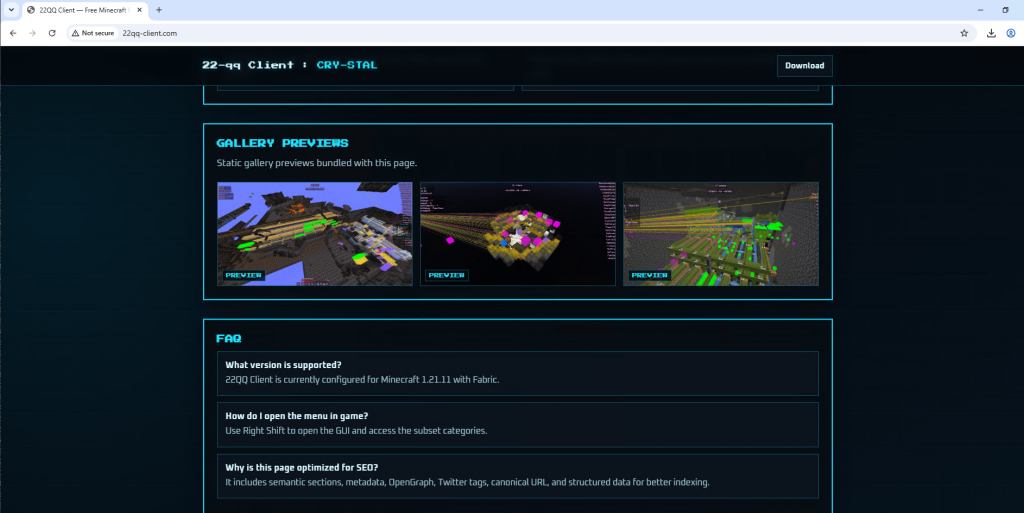Click the PREVIEW label on the first thumbnail
This screenshot has width=1024, height=513.
[244, 275]
